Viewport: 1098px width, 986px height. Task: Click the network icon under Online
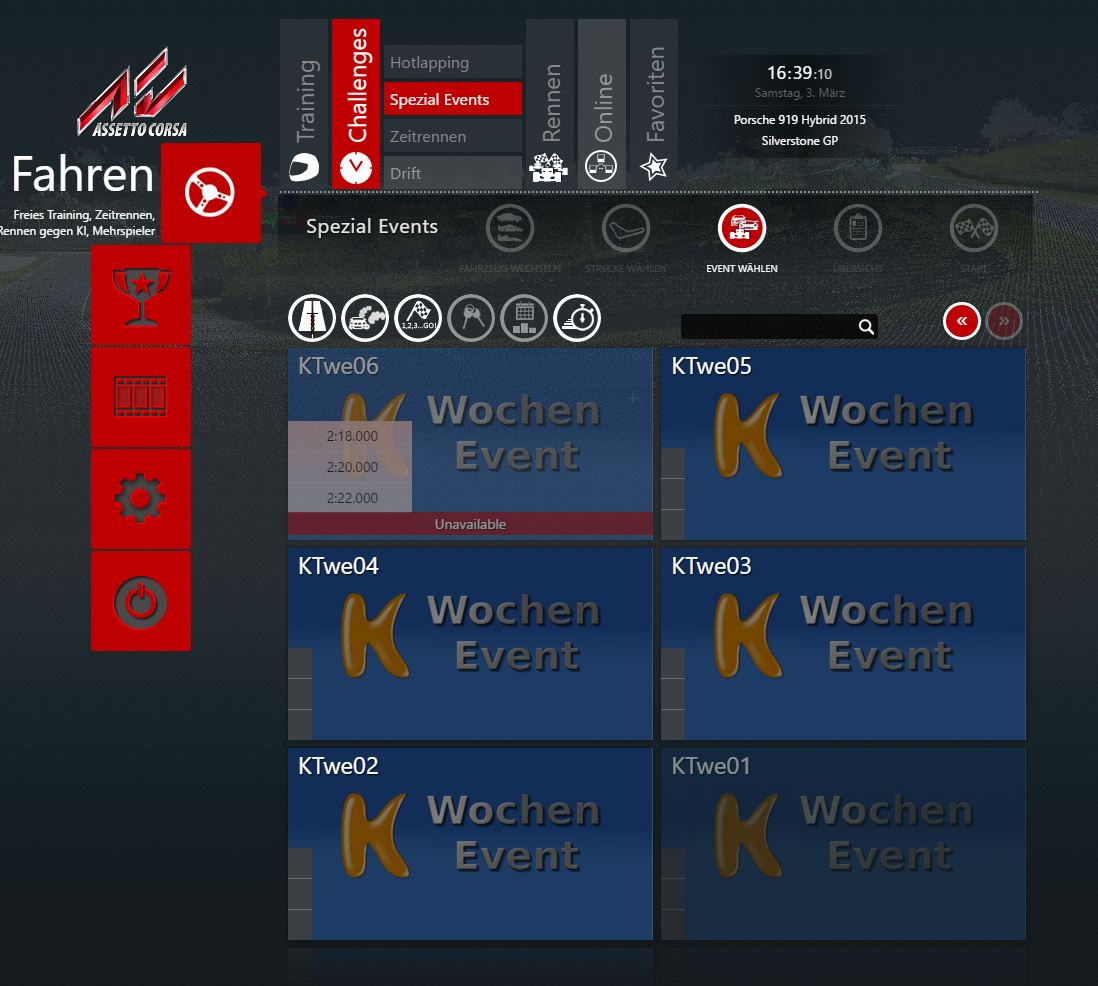coord(601,167)
